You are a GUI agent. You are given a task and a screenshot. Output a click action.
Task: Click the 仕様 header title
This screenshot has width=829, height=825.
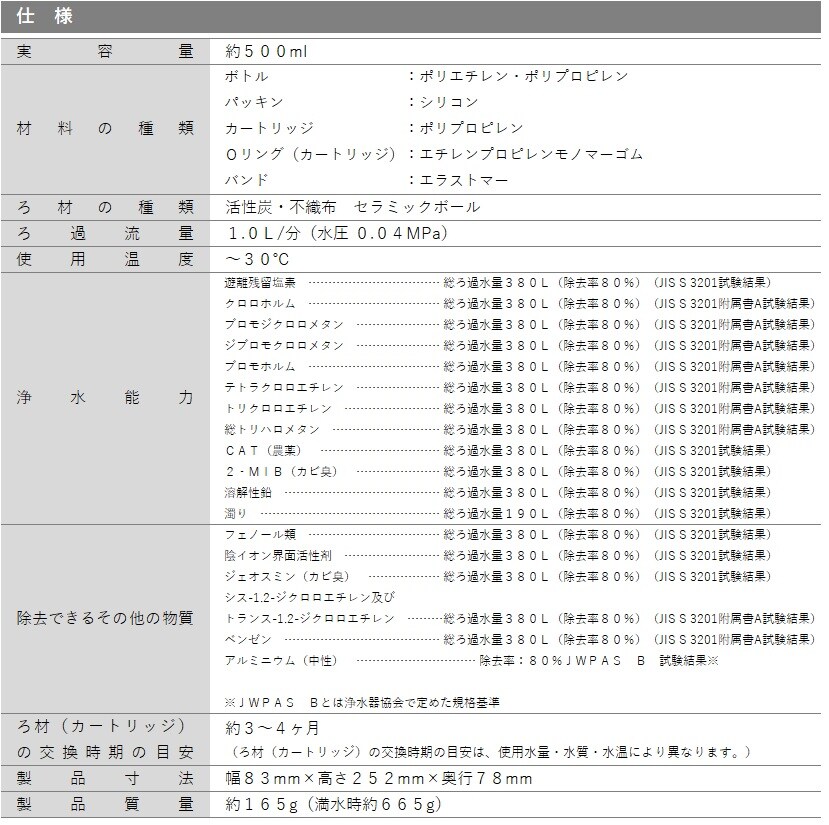point(44,16)
